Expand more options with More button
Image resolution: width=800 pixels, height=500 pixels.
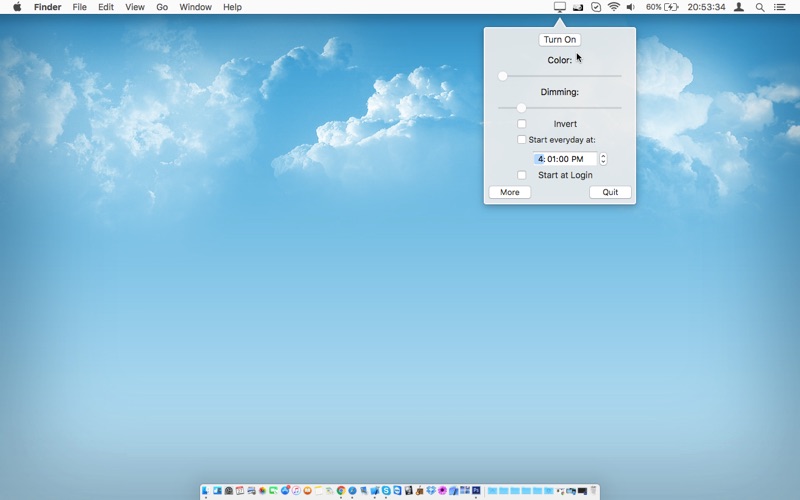point(510,192)
